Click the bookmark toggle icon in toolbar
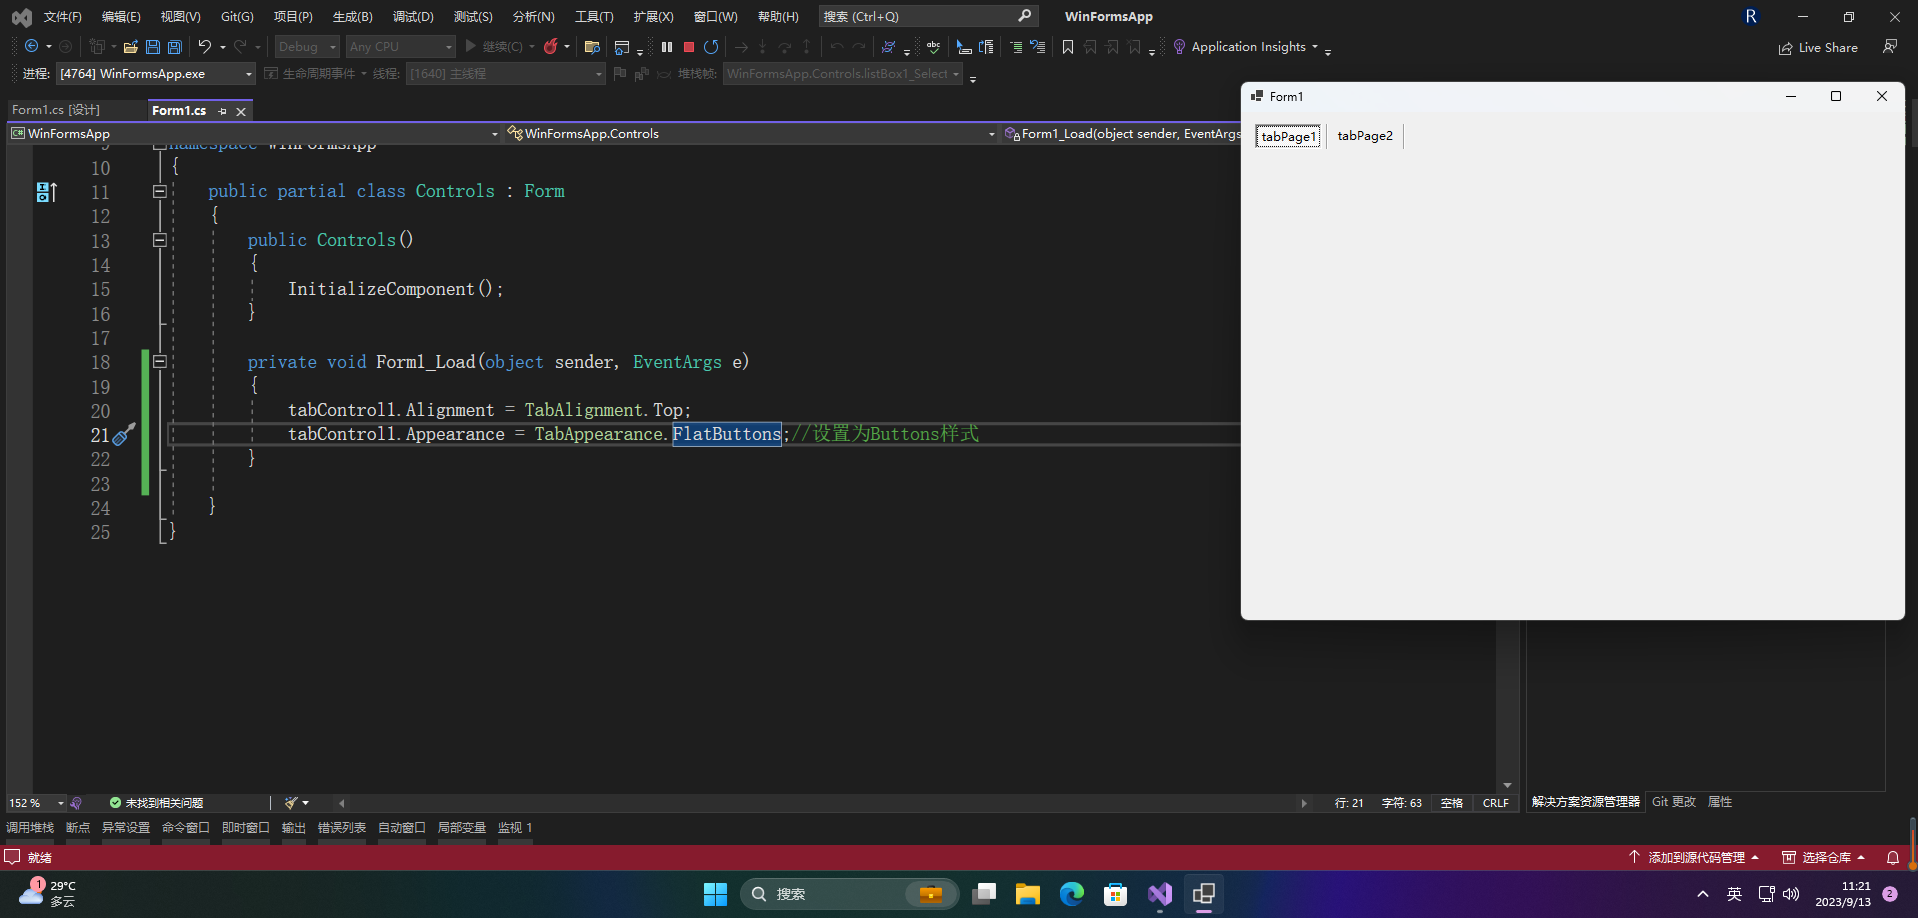 [1068, 46]
